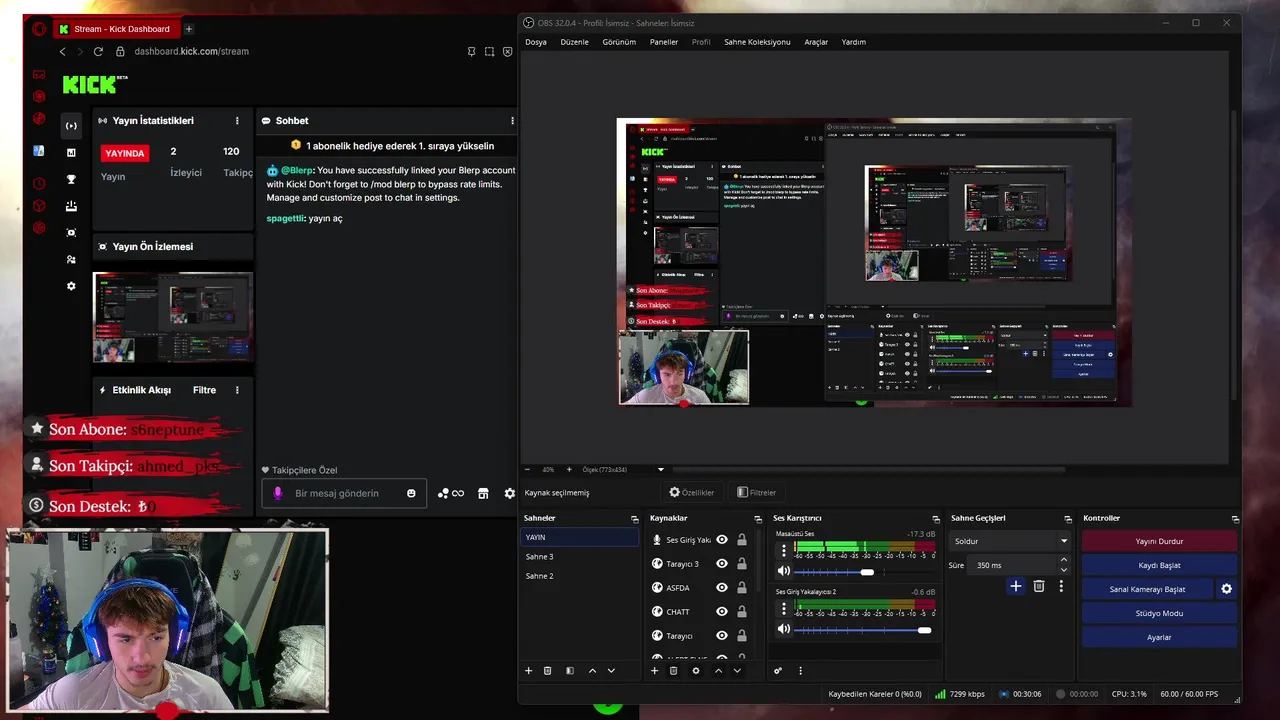Image resolution: width=1280 pixels, height=720 pixels.
Task: Open Kick sidebar settings gear icon
Action: pos(71,286)
